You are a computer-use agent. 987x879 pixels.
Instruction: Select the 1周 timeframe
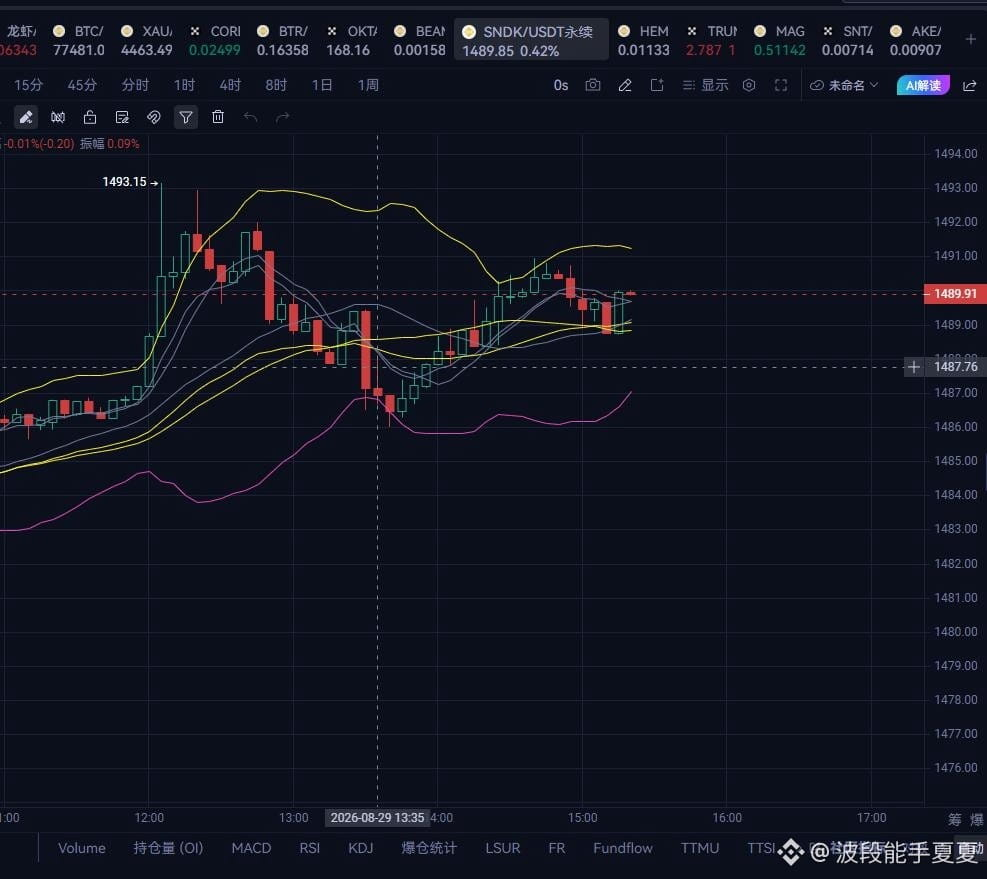[x=368, y=85]
